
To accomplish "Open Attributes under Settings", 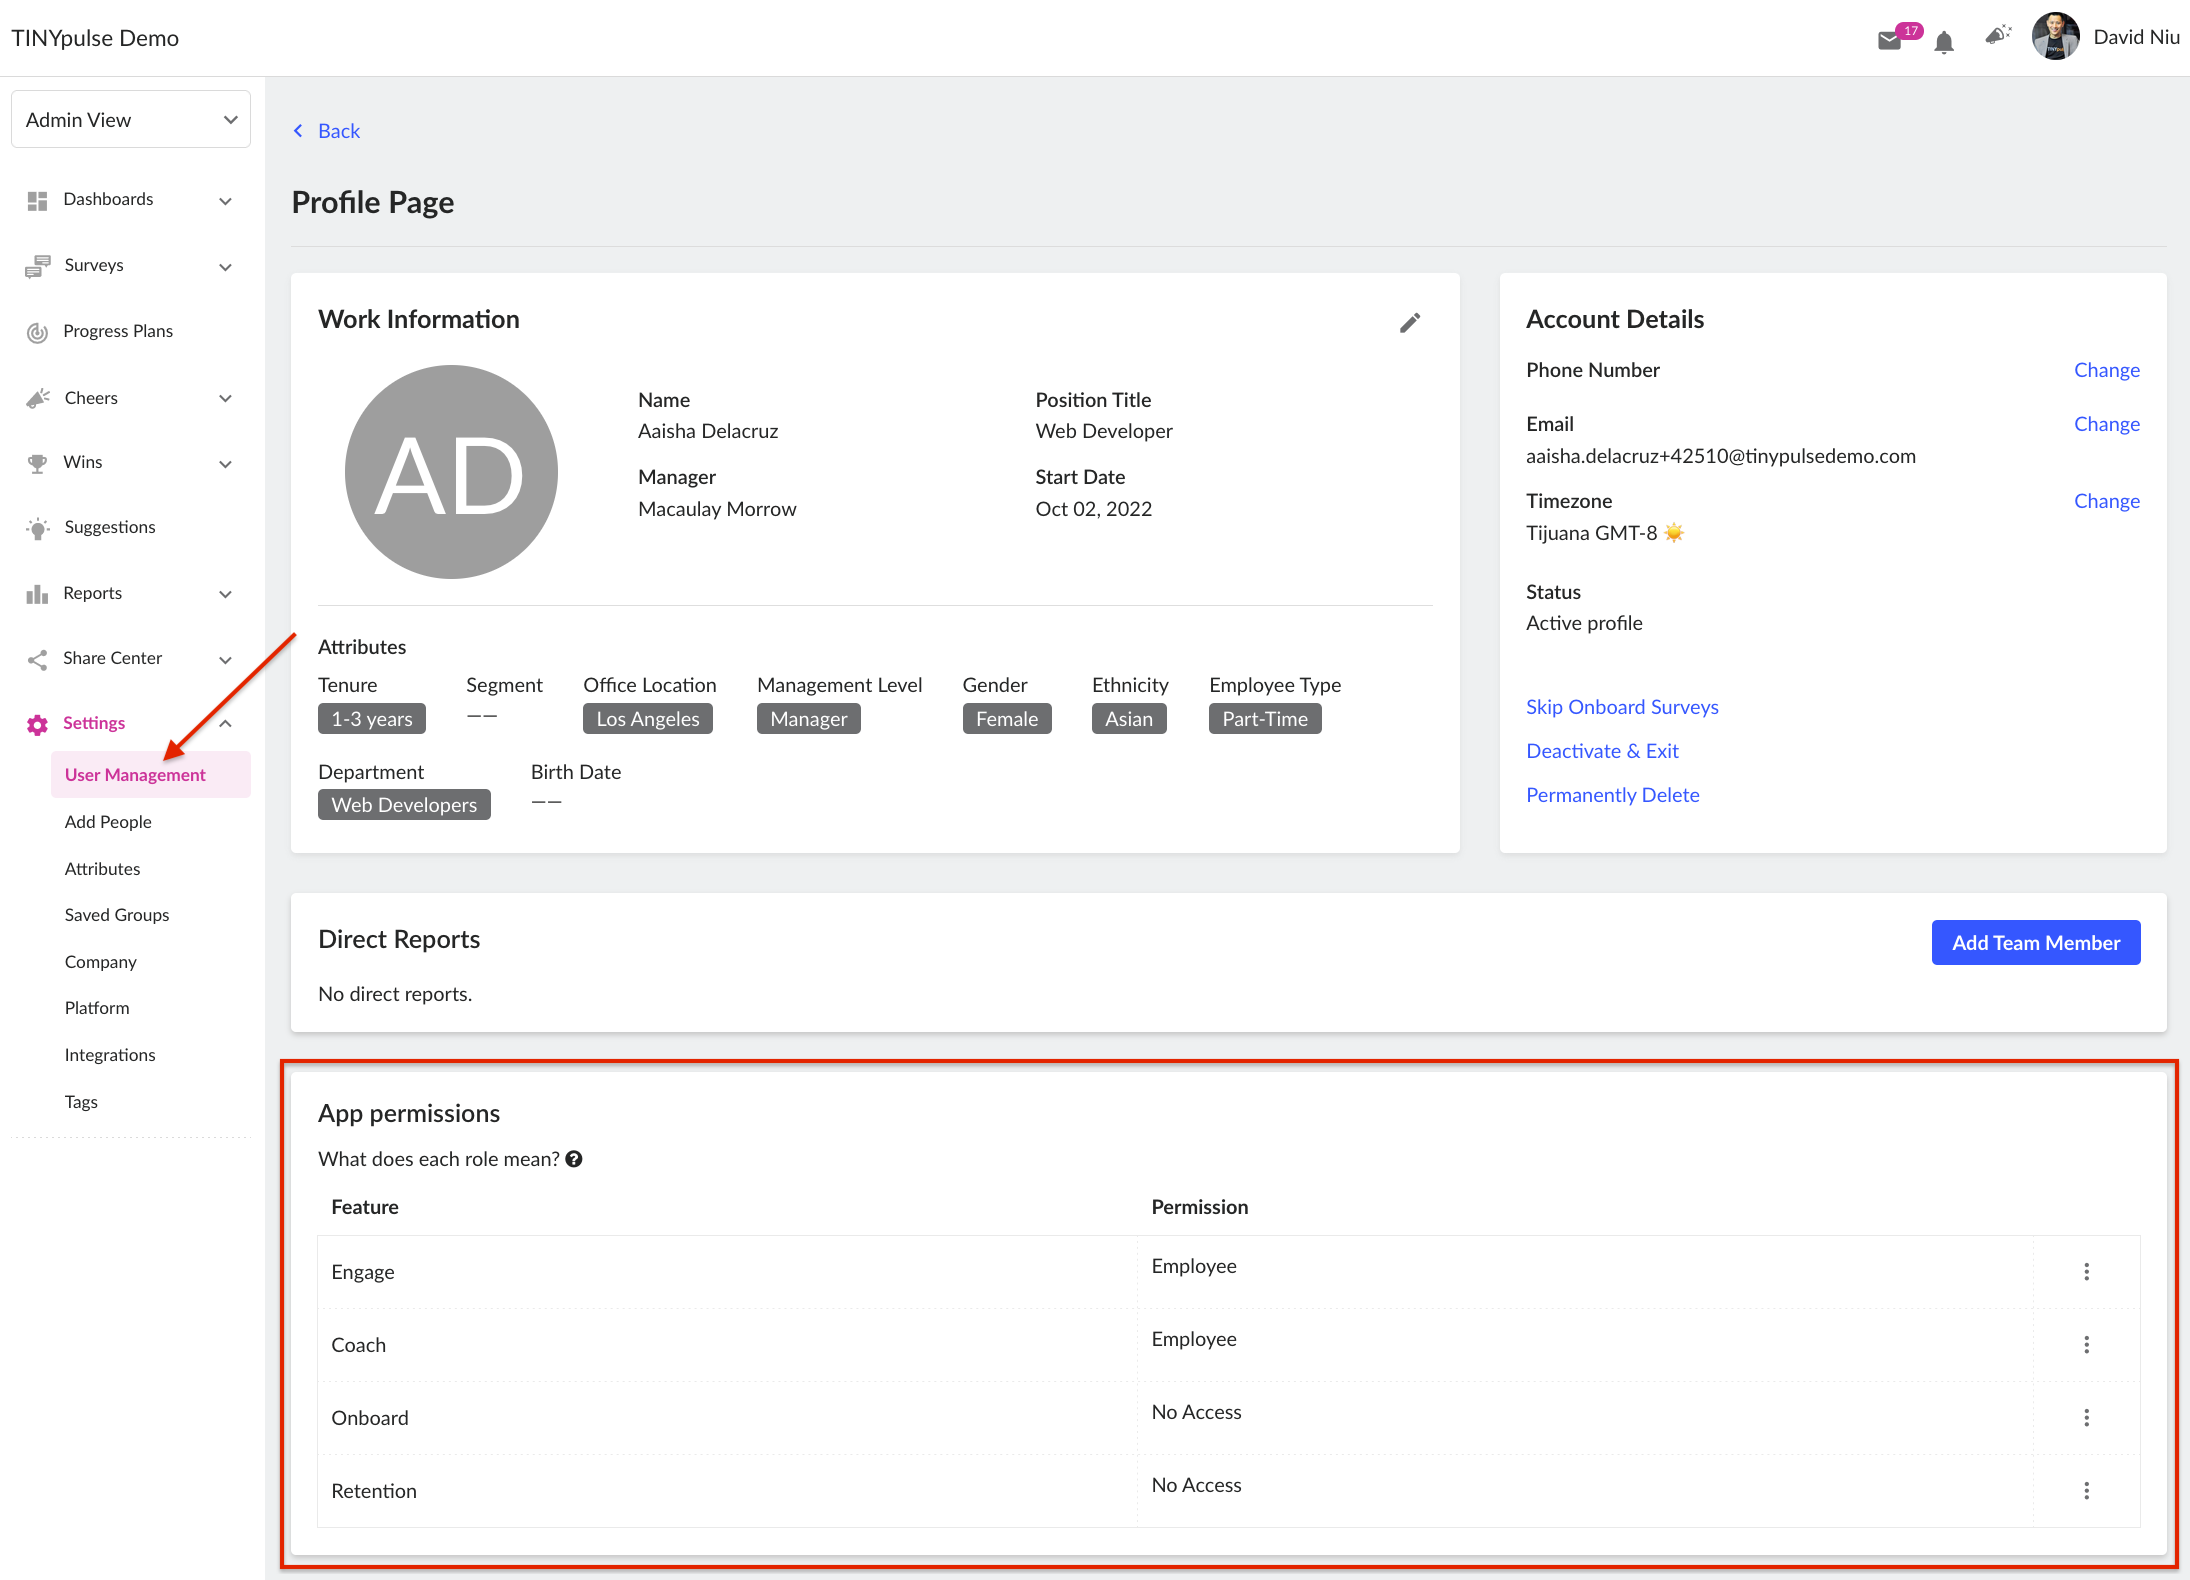I will 102,869.
